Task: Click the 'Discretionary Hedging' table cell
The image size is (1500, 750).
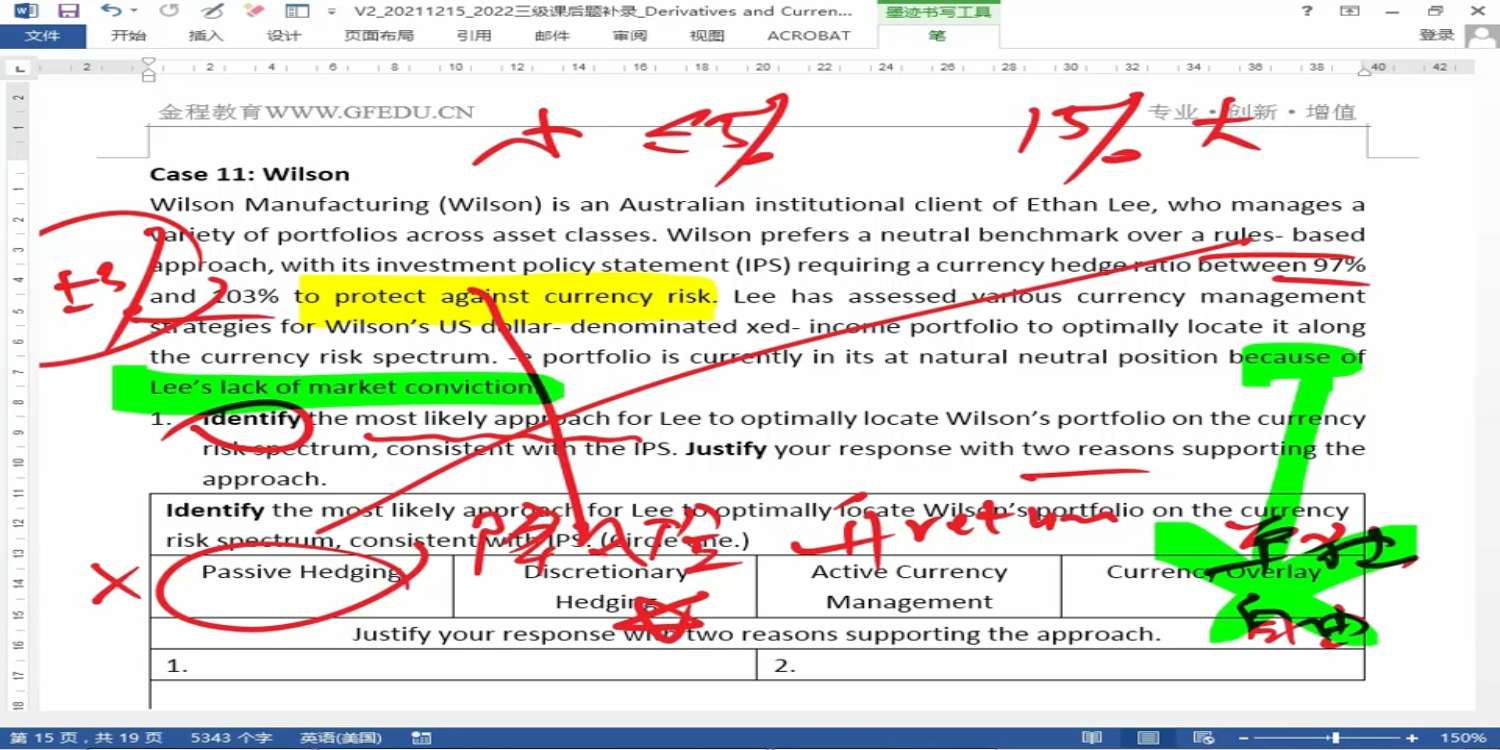Action: click(x=605, y=587)
